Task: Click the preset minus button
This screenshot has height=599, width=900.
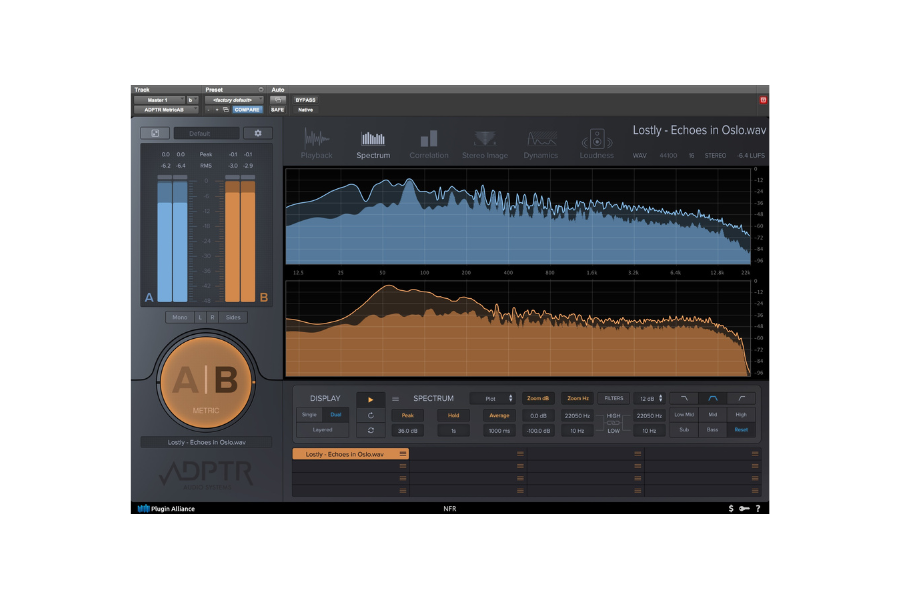Action: click(x=208, y=110)
